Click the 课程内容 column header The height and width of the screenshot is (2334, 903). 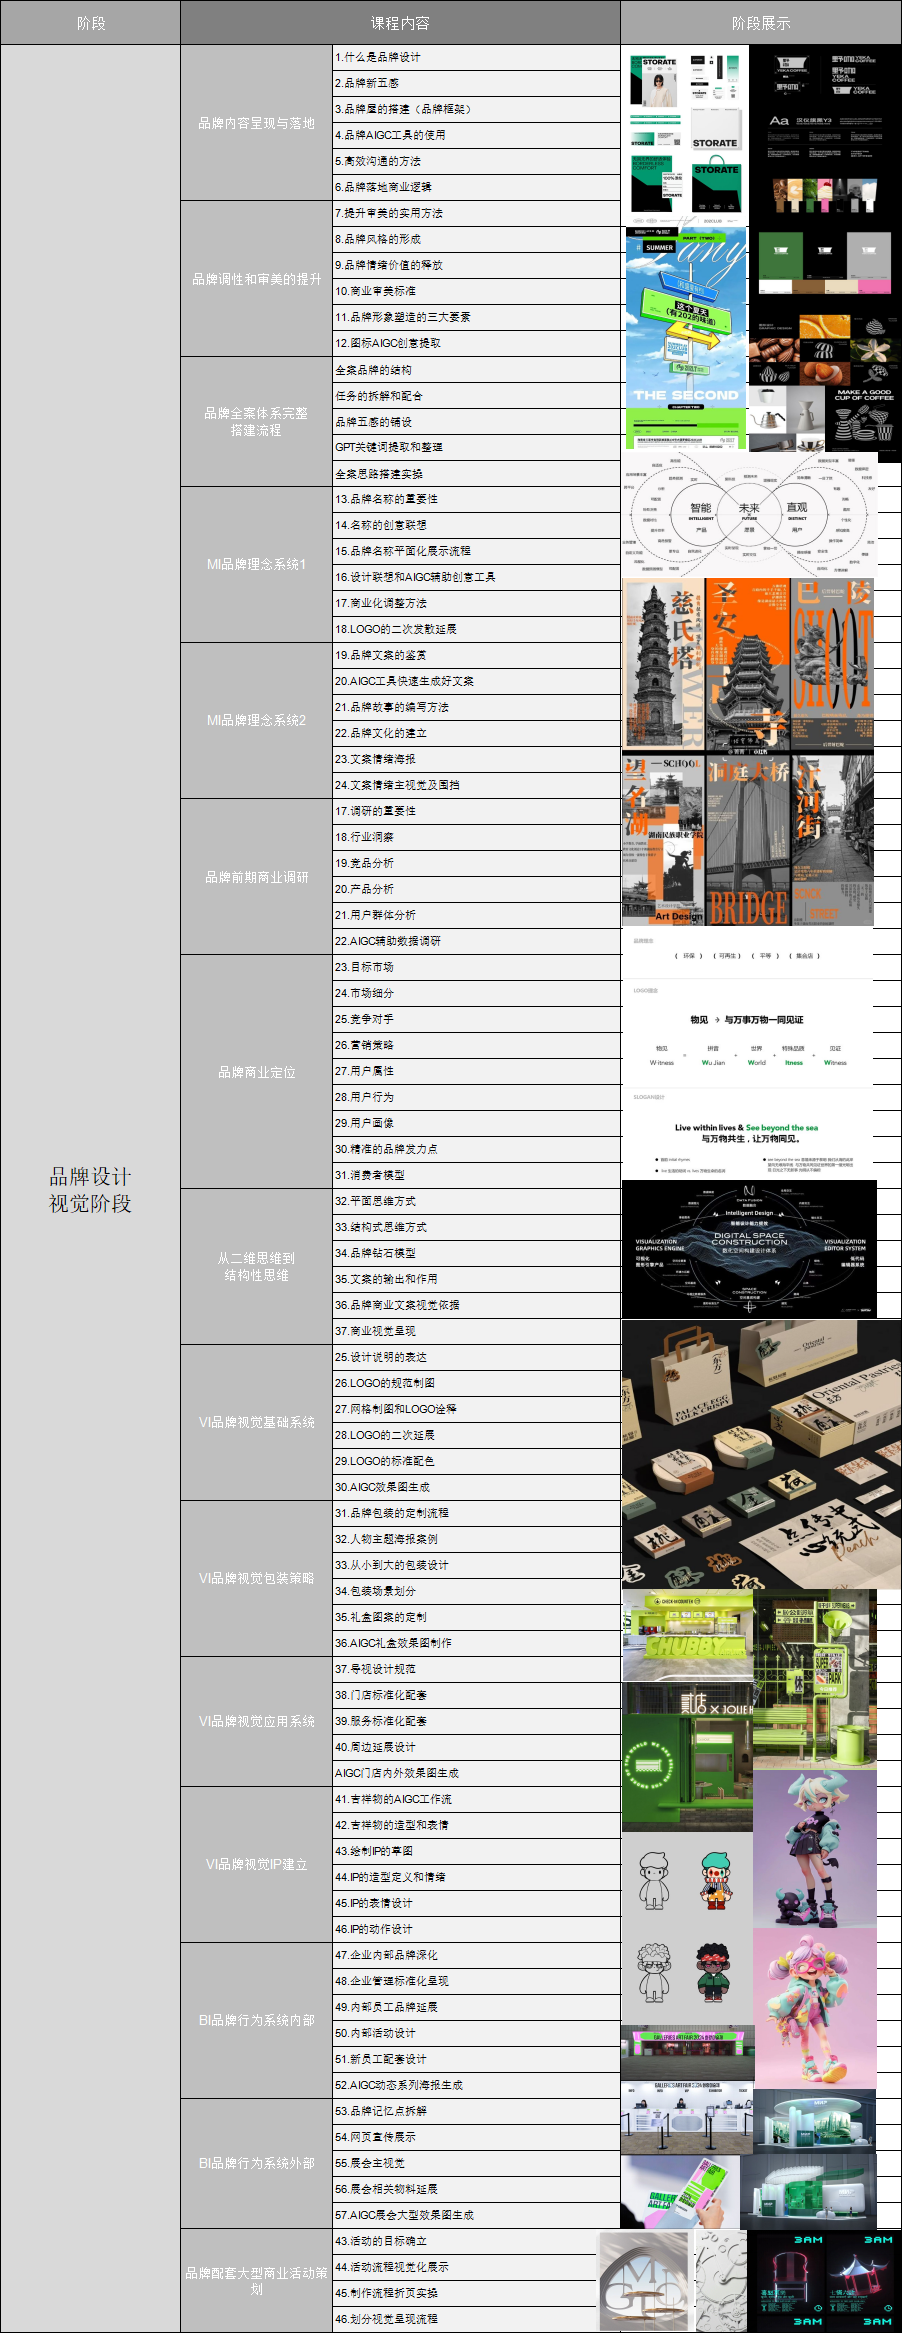pyautogui.click(x=400, y=23)
